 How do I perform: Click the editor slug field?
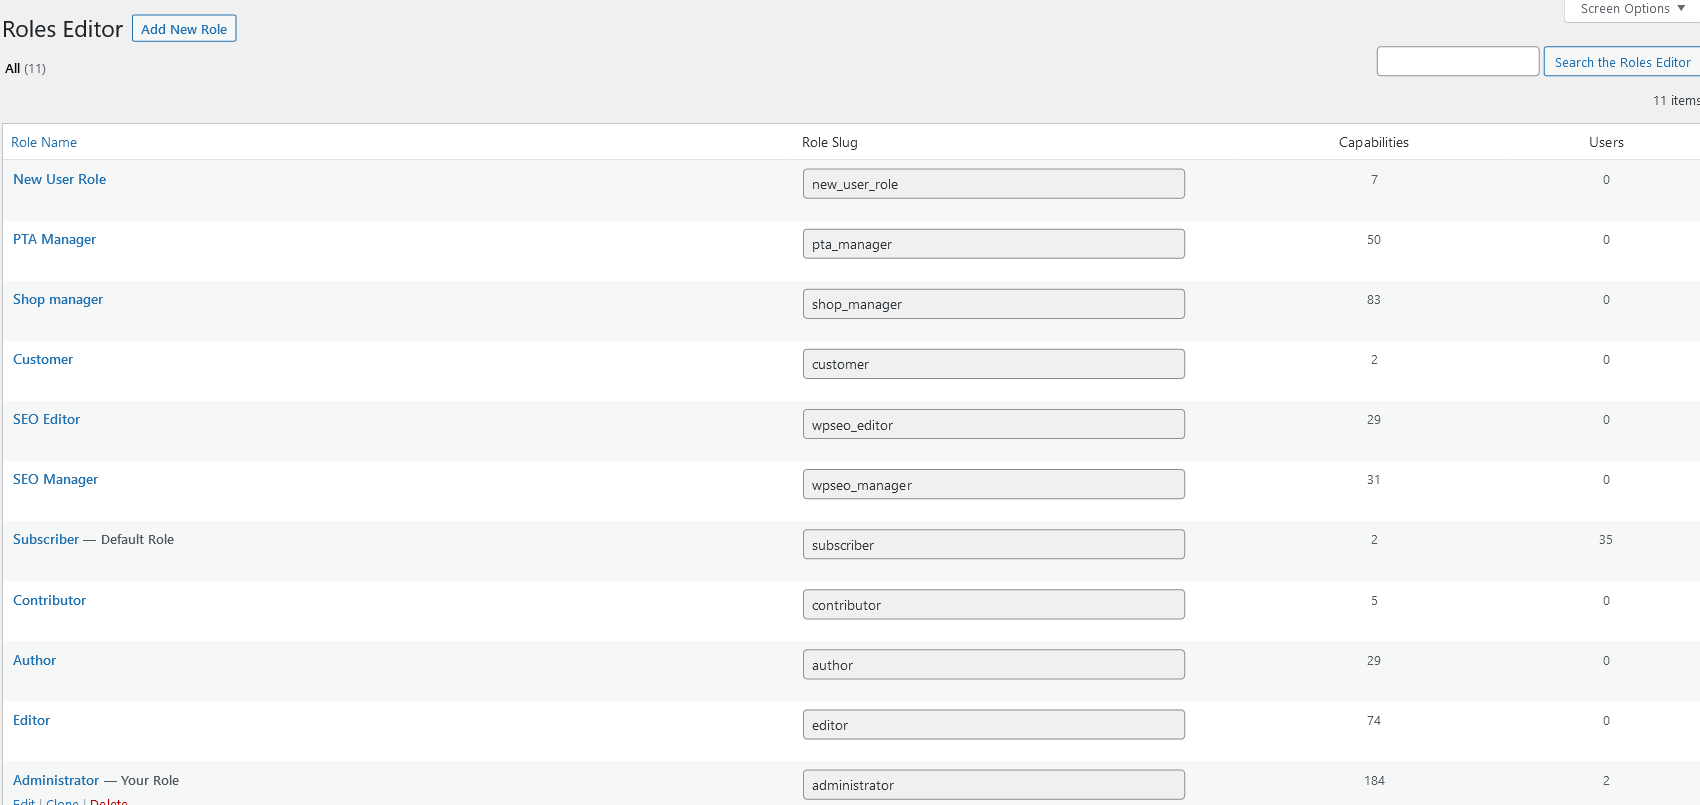tap(994, 724)
